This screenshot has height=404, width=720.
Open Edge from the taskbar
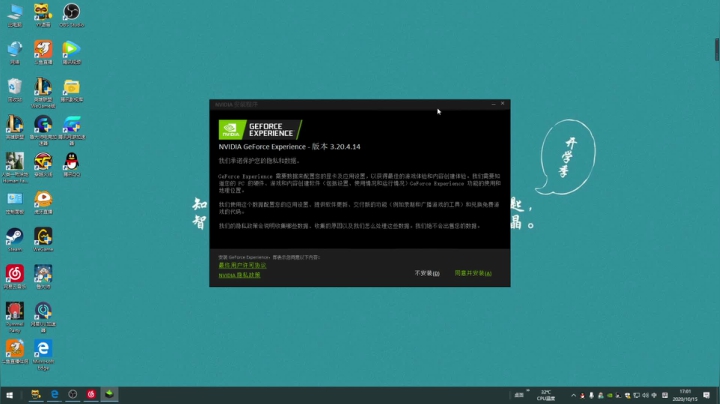54,394
